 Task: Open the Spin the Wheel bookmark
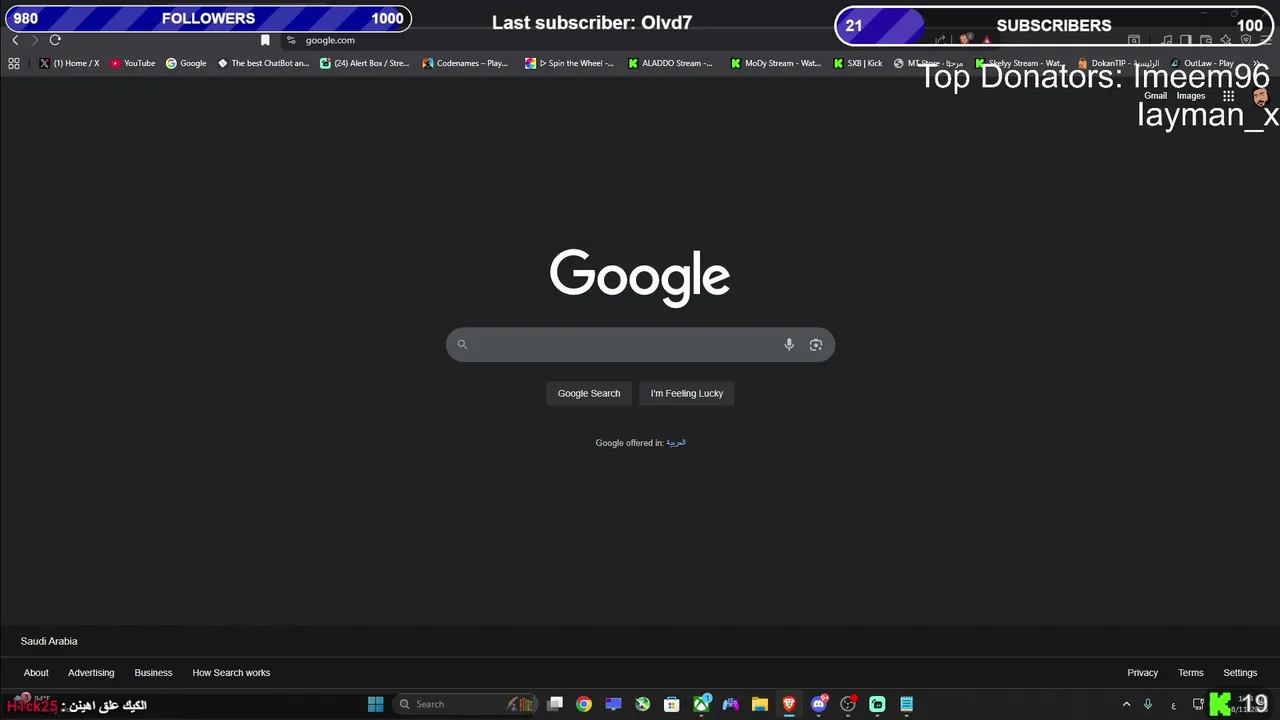(x=570, y=63)
